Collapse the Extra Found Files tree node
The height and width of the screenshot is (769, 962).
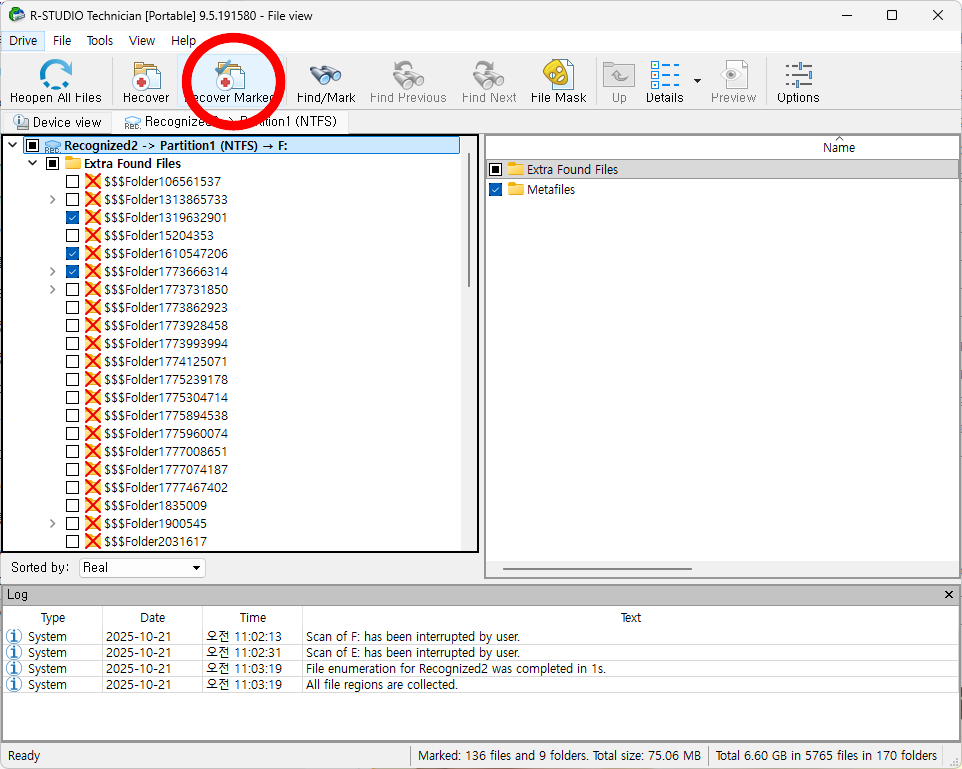coord(33,164)
